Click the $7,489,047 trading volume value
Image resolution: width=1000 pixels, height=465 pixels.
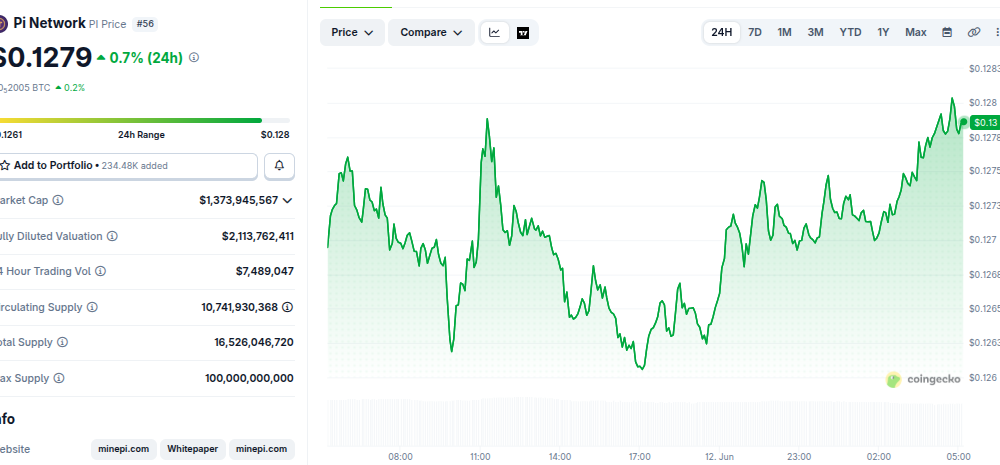click(x=265, y=271)
